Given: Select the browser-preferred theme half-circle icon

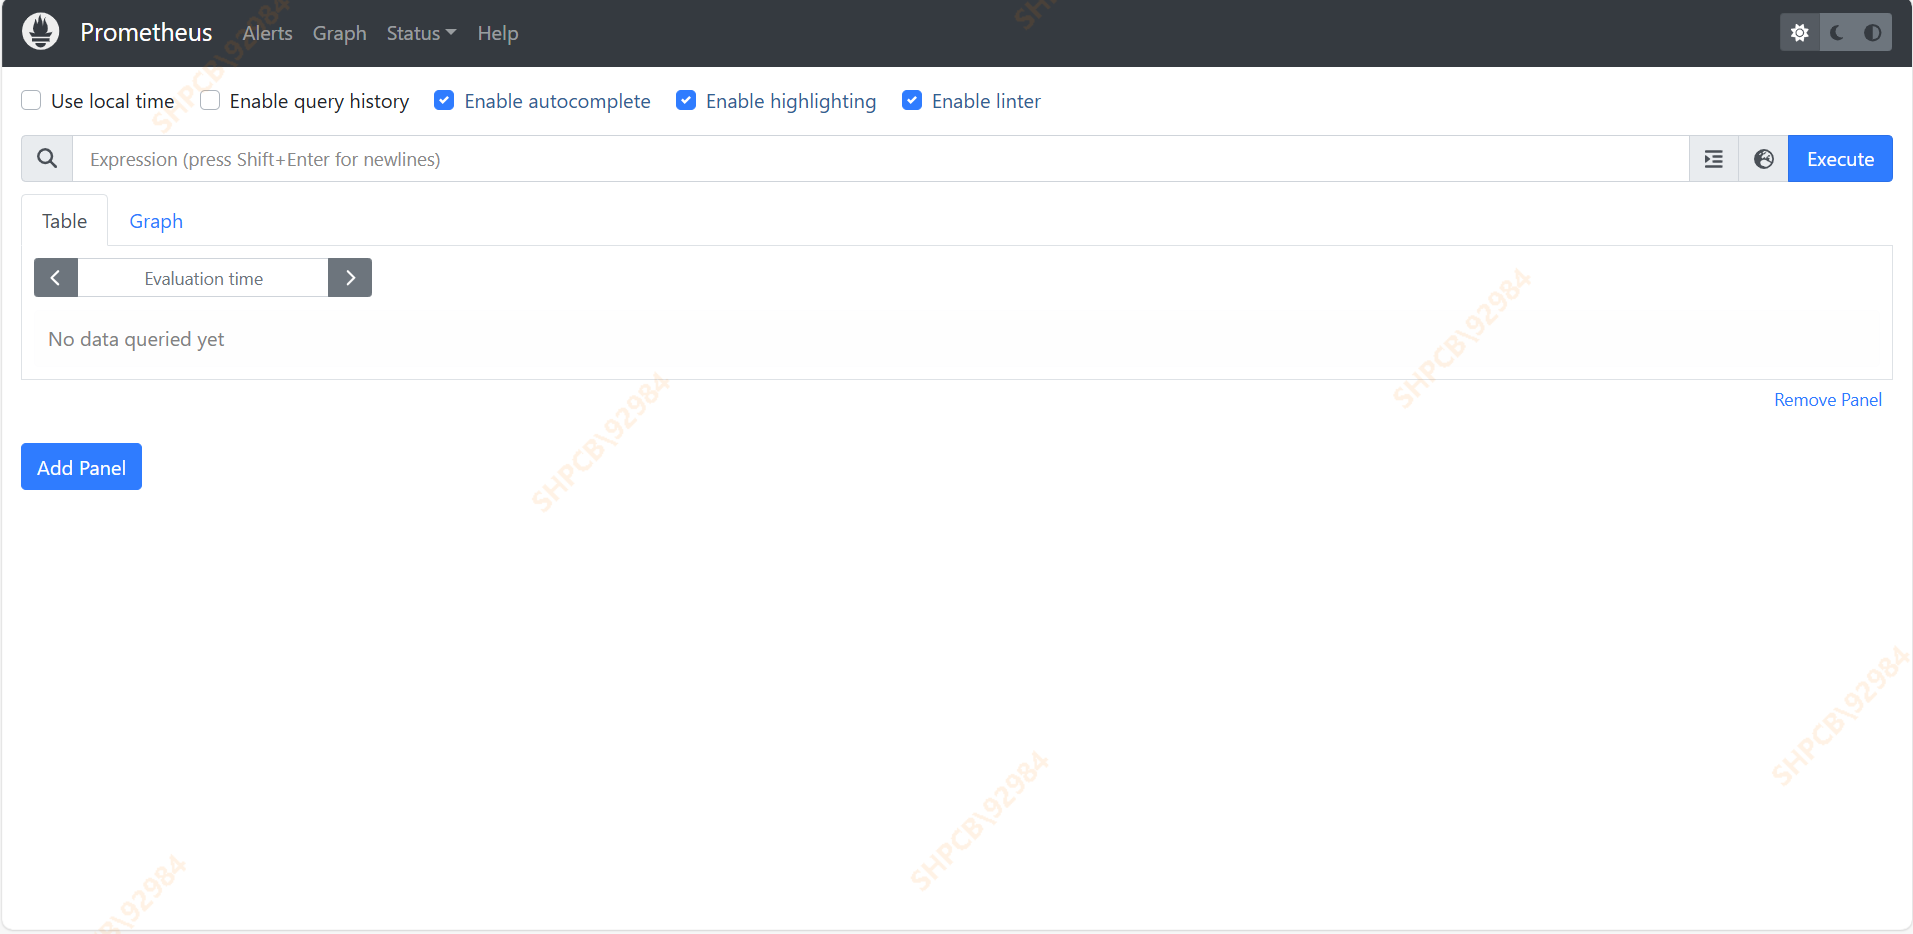Looking at the screenshot, I should (x=1873, y=33).
